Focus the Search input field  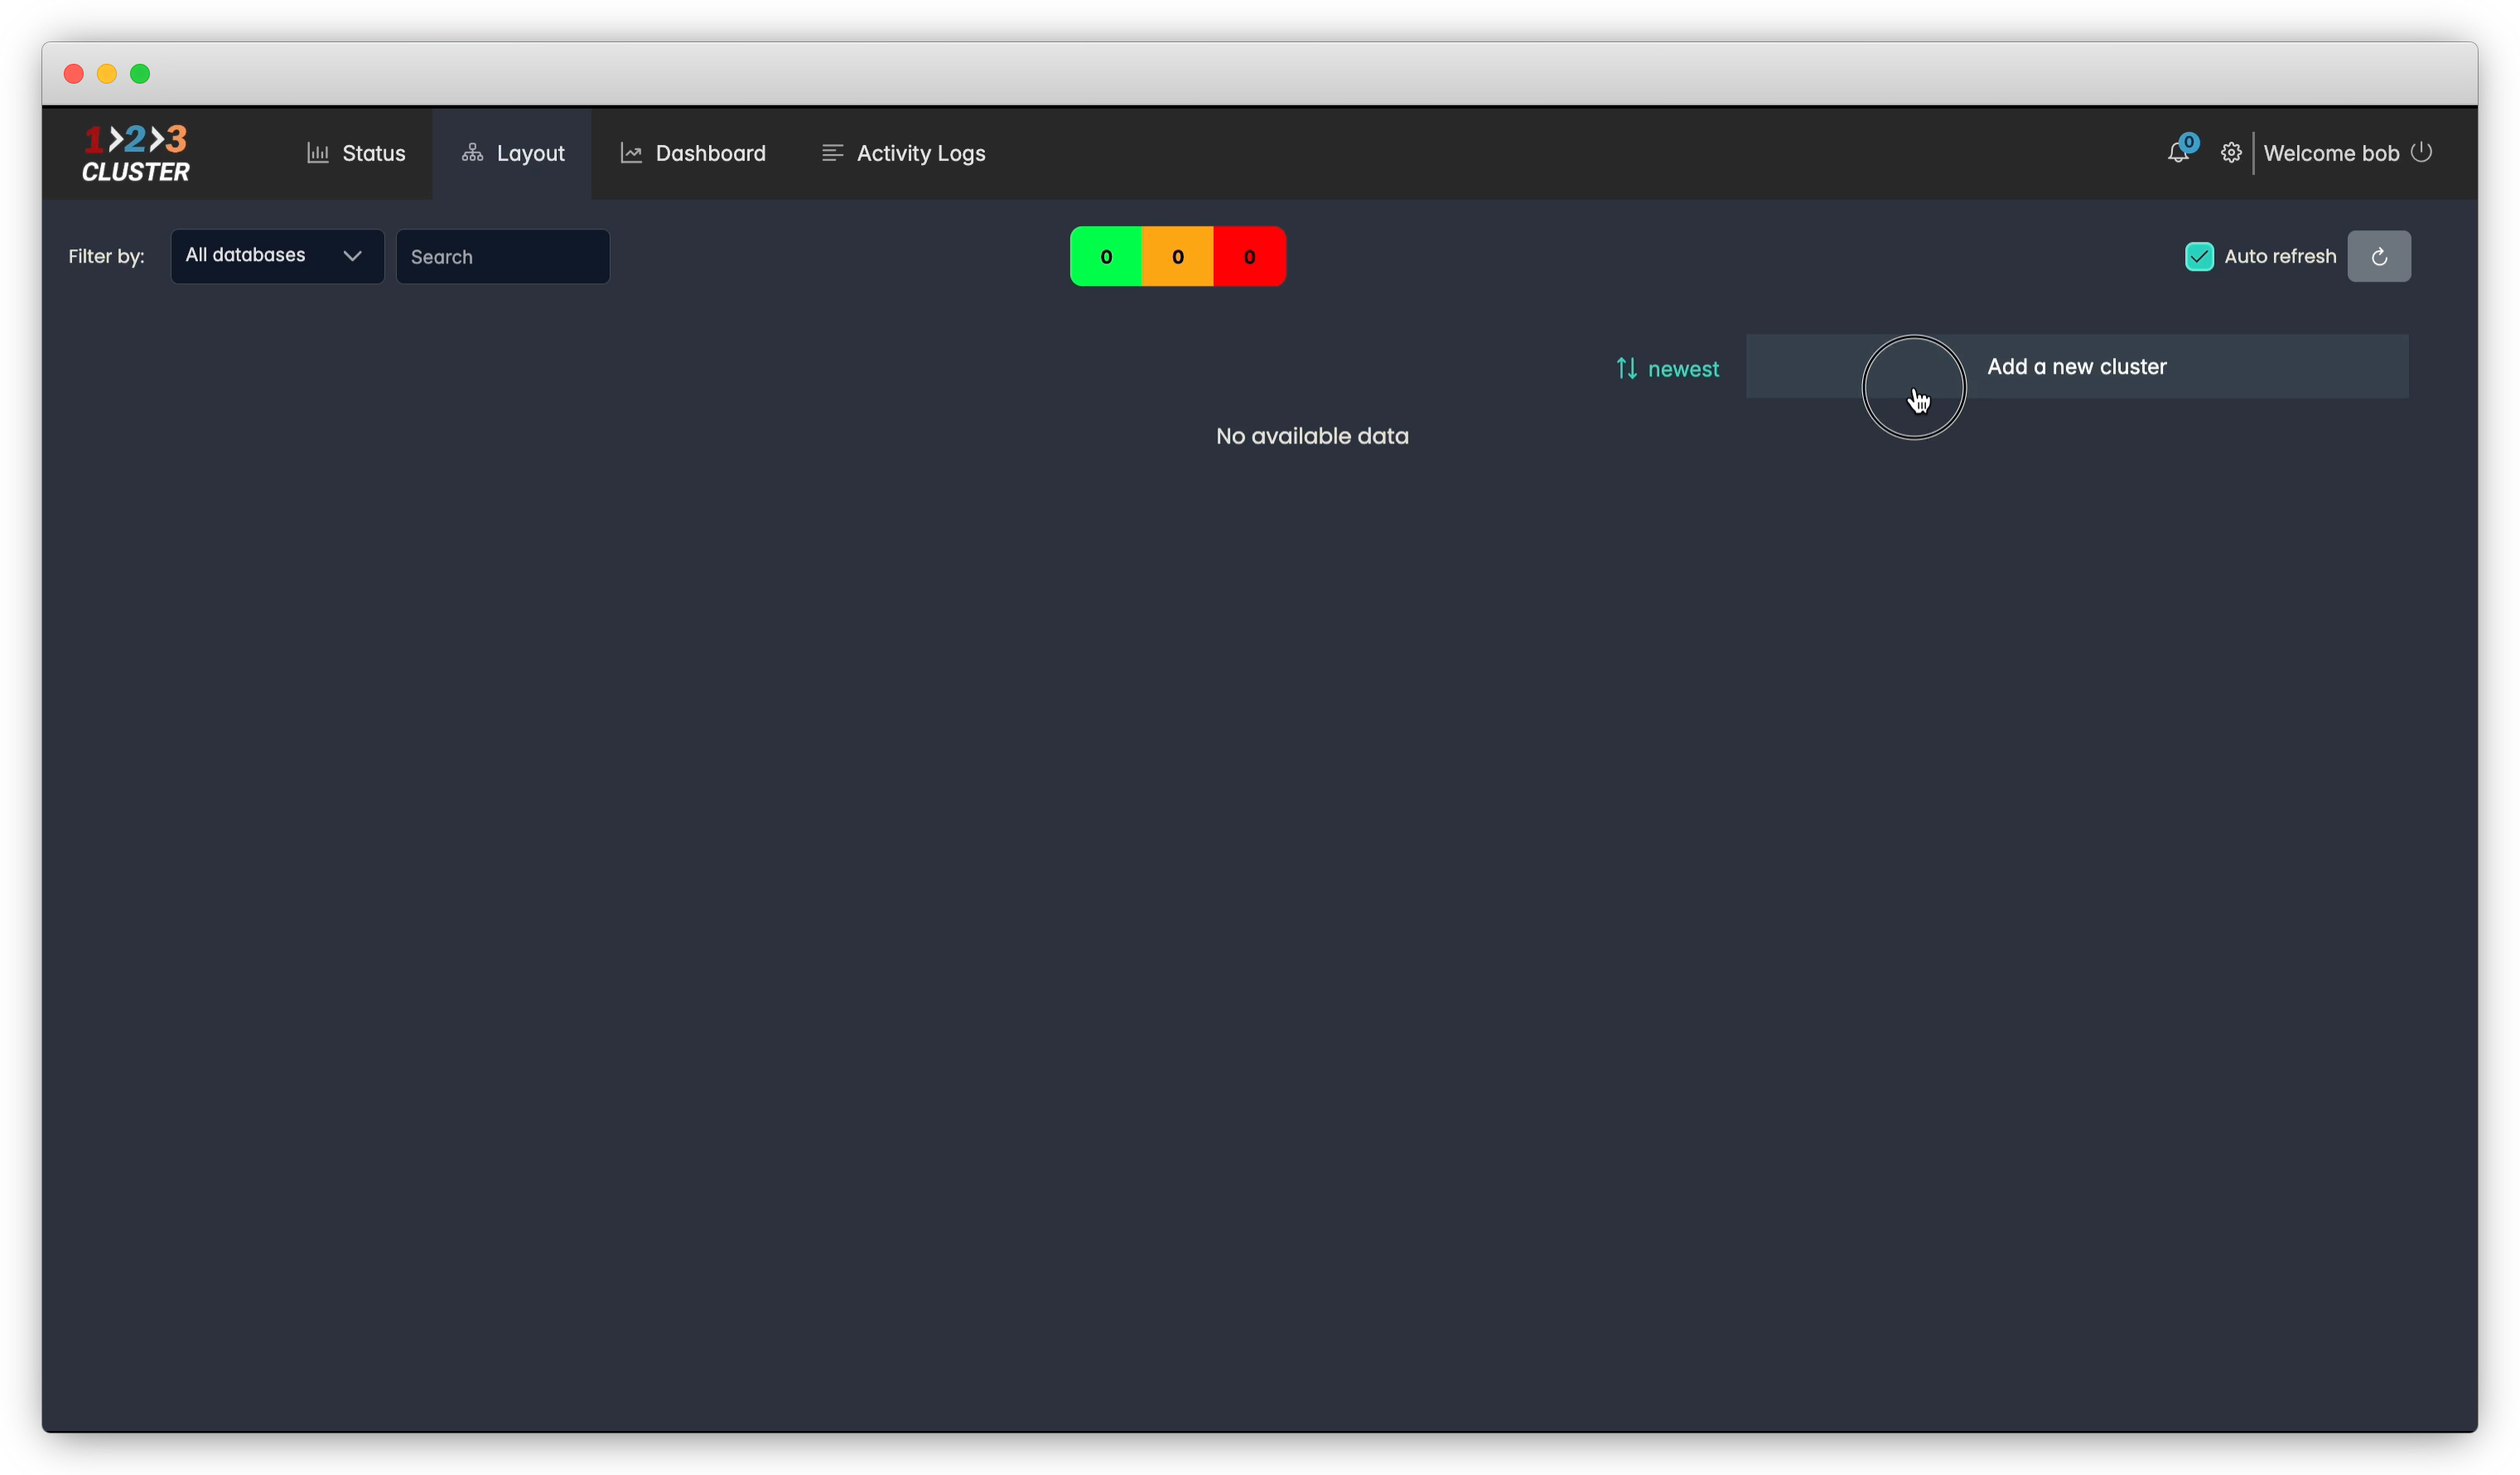coord(503,257)
